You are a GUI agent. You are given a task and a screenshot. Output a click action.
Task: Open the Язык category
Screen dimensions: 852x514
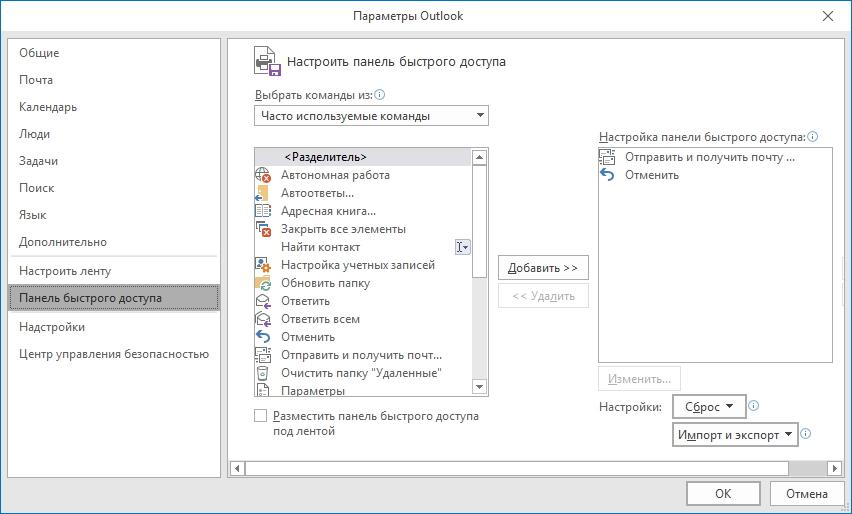[33, 215]
